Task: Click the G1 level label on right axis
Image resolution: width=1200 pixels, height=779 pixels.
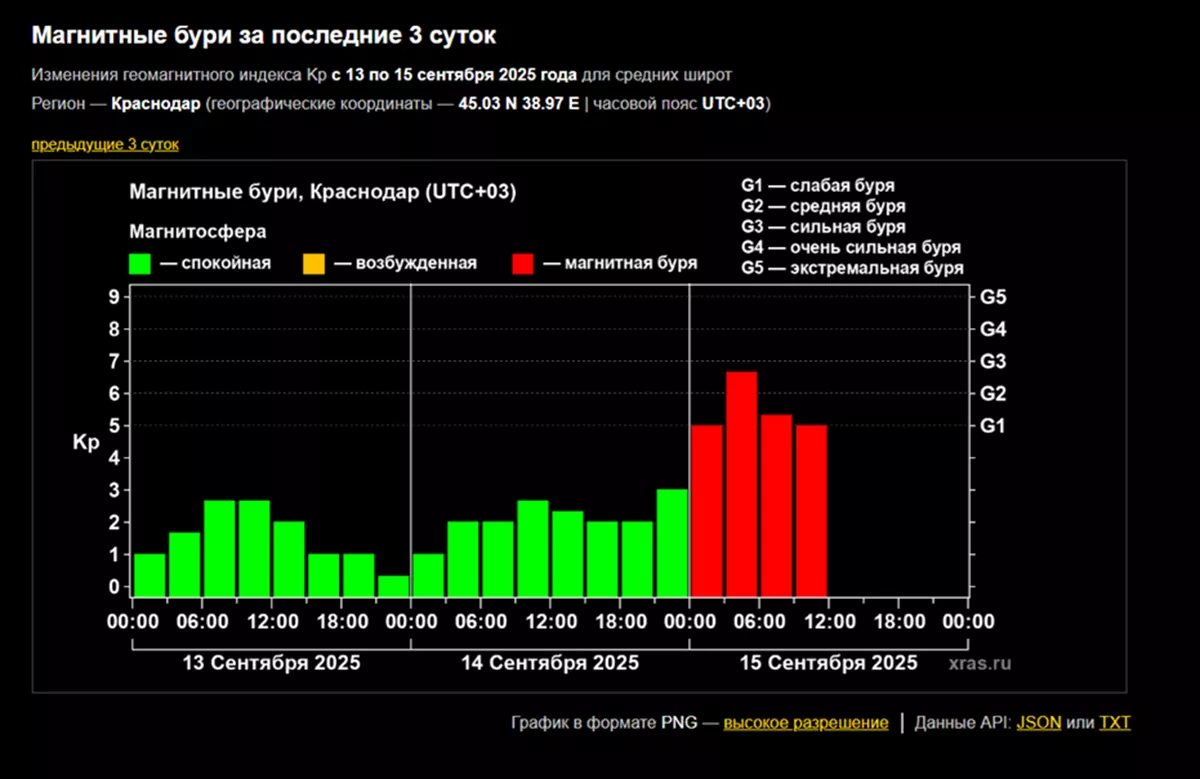Action: 993,426
